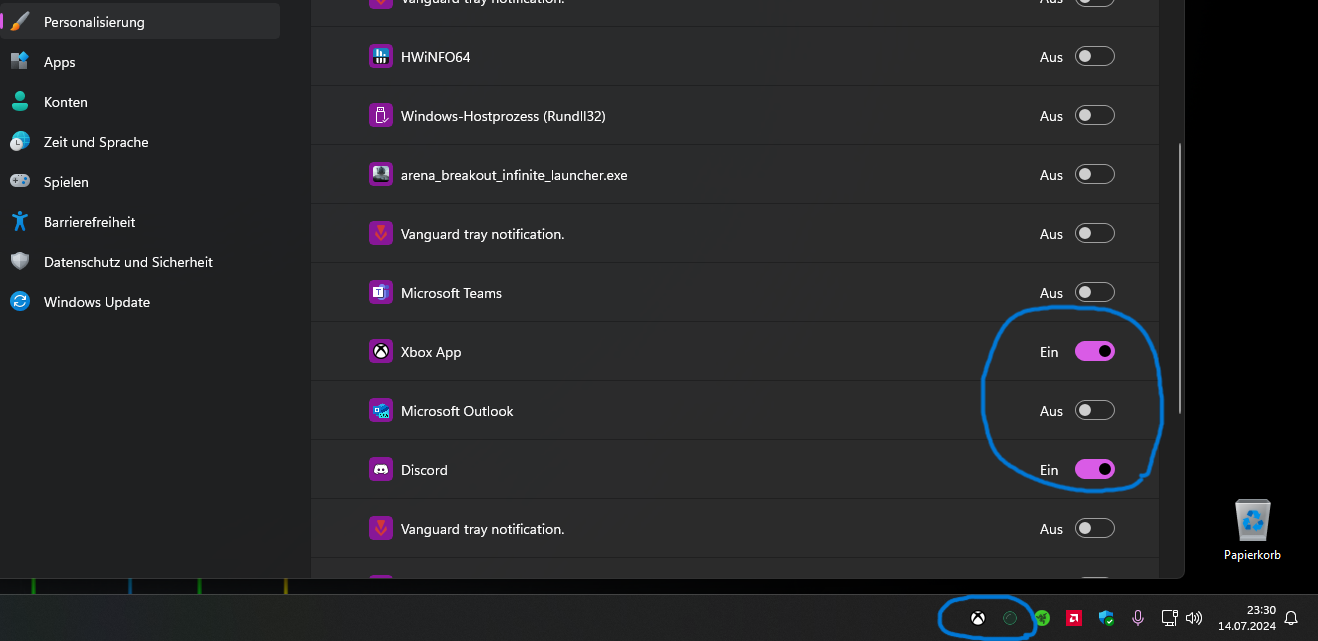Open the notifications bell in the taskbar
The image size is (1318, 641).
pos(1292,618)
